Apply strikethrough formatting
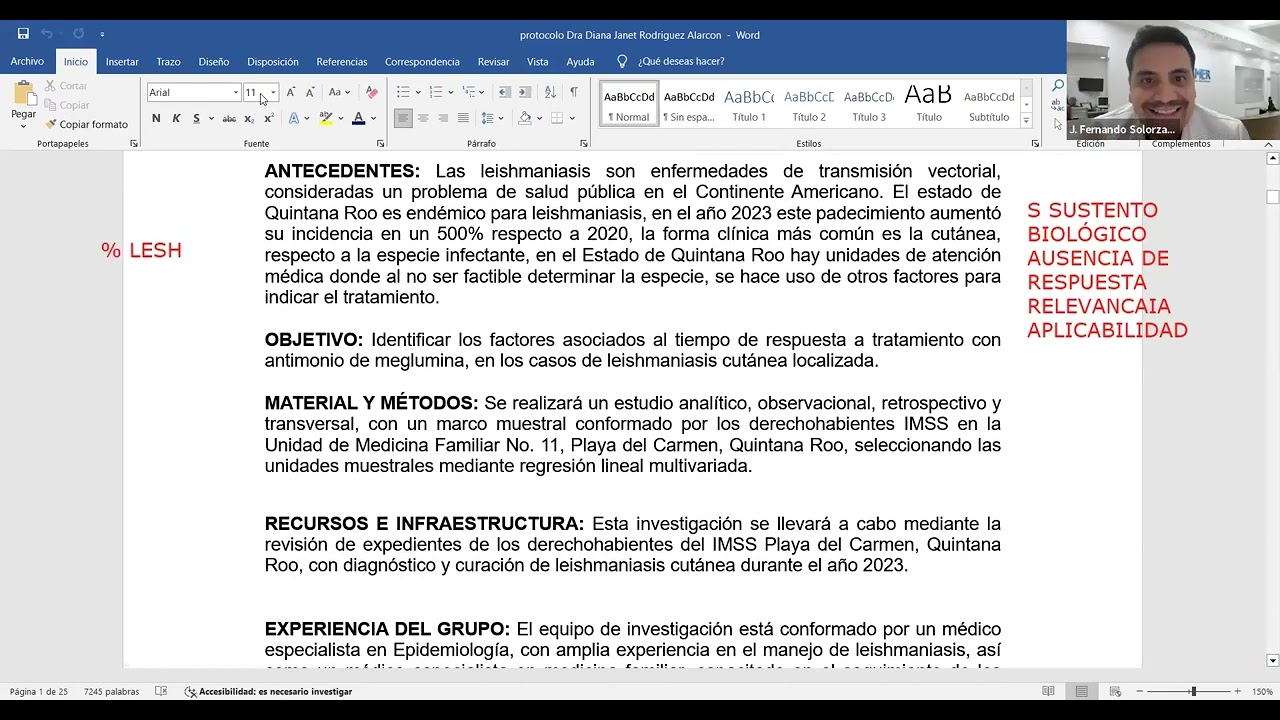This screenshot has height=720, width=1280. (x=229, y=118)
